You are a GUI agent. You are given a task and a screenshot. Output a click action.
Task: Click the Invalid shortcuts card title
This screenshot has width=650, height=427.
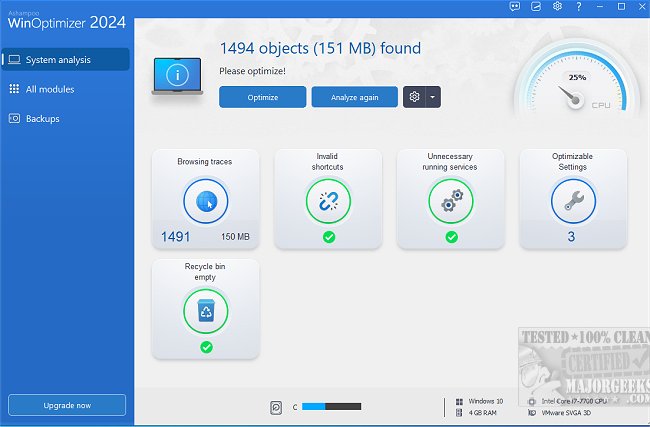(x=327, y=162)
